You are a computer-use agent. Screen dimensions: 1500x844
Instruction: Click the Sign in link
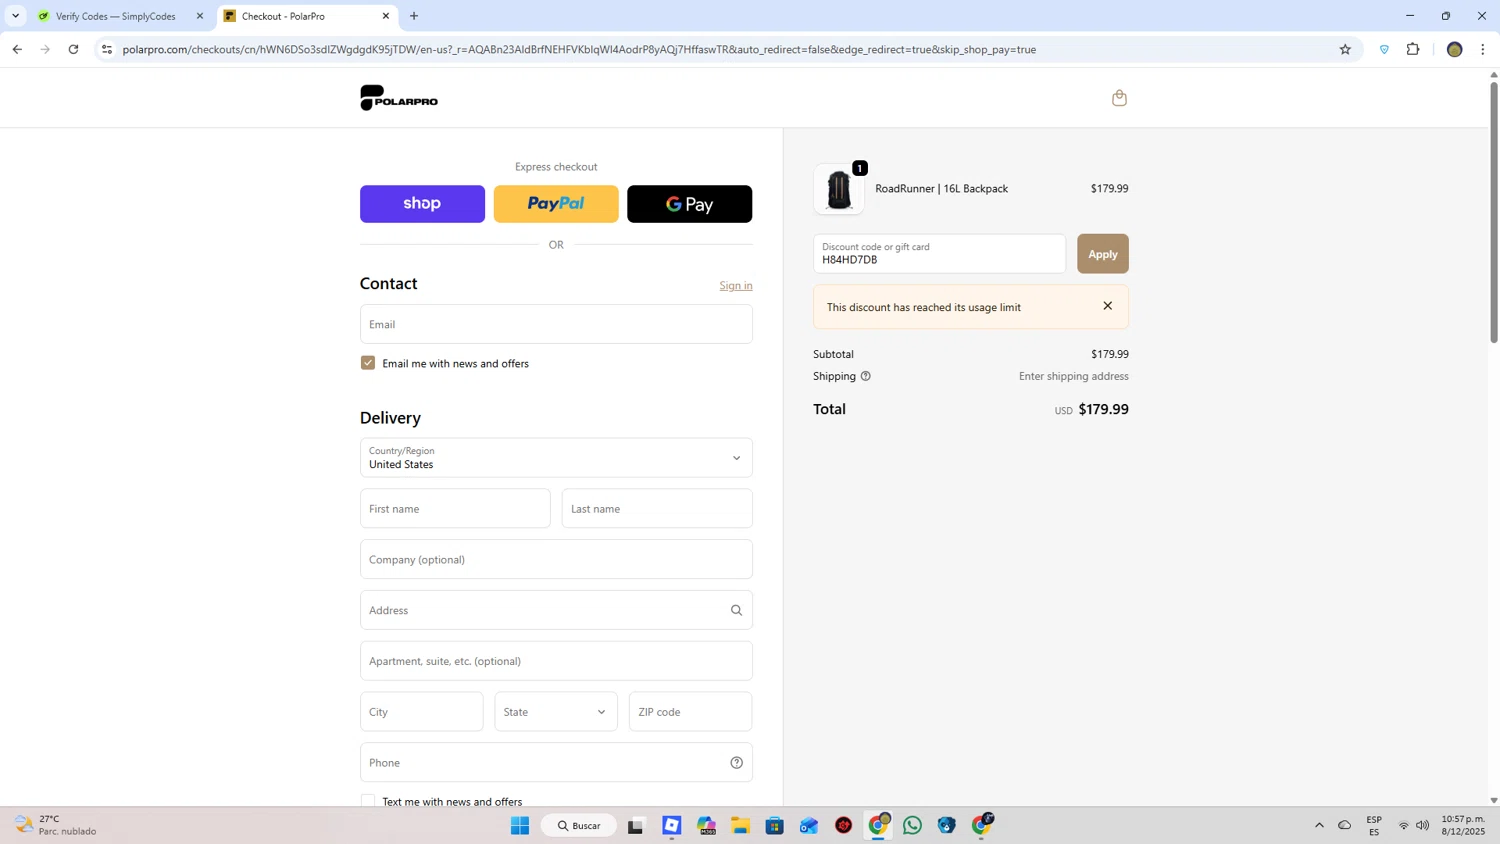[x=736, y=286]
